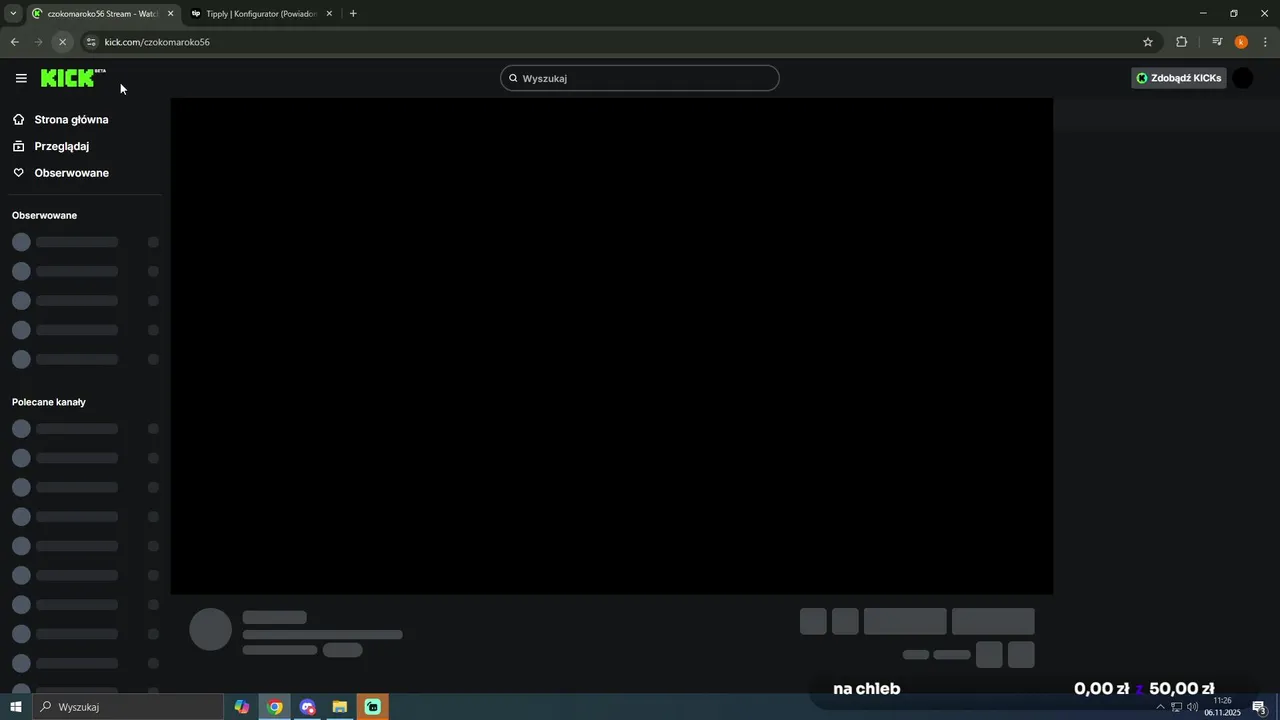Go to Strona główna in sidebar
The image size is (1280, 720).
point(71,119)
